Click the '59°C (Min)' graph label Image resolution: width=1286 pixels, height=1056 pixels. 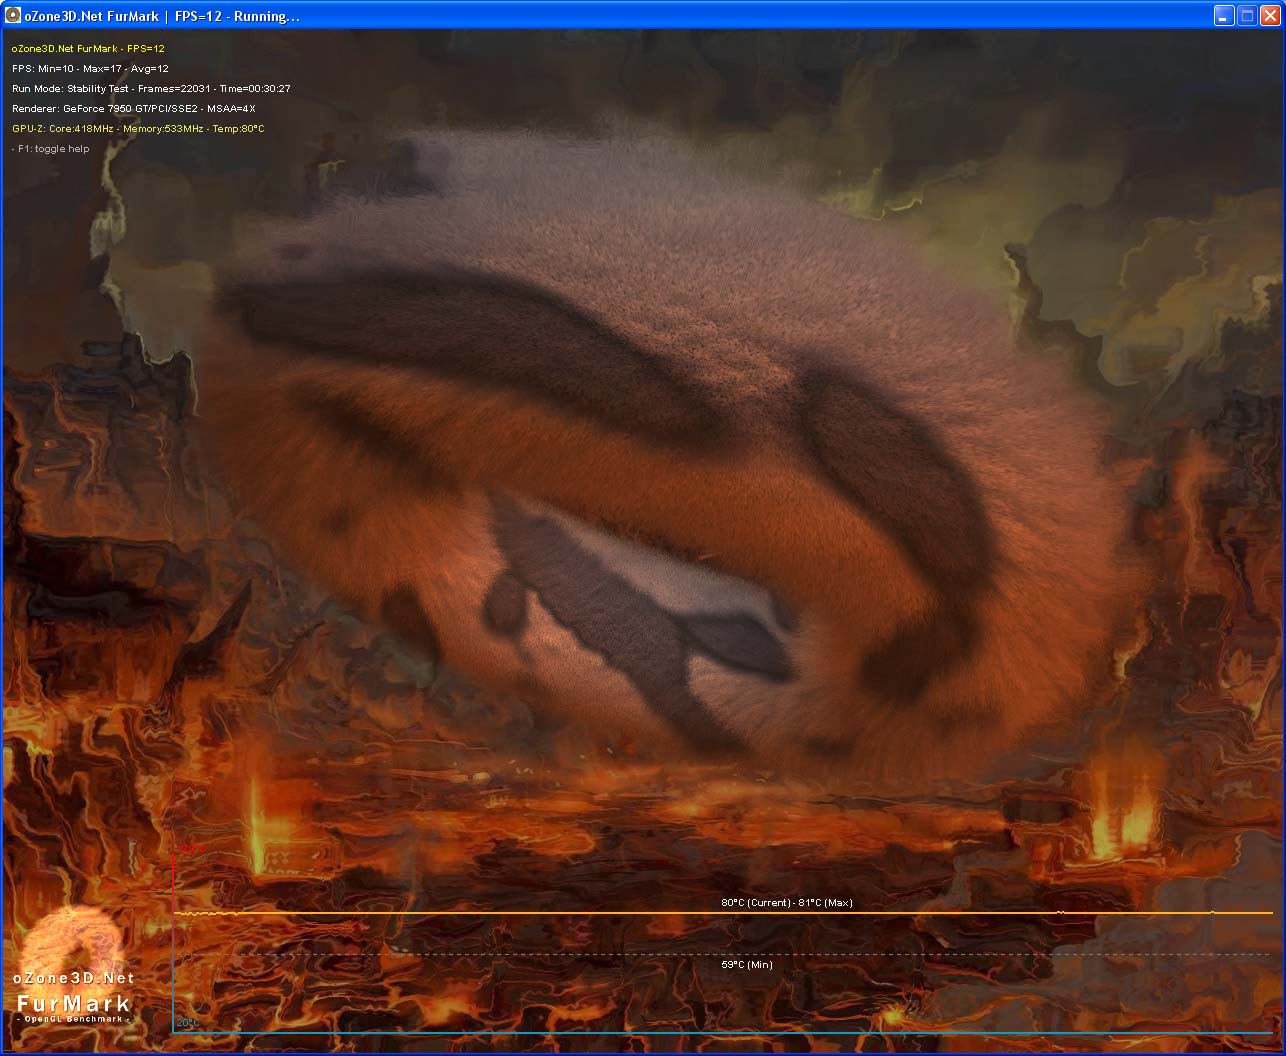coord(747,965)
